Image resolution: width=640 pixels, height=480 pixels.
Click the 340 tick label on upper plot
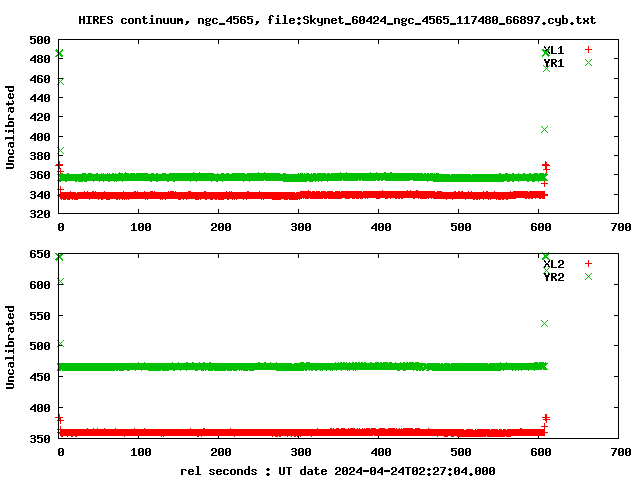[40, 195]
